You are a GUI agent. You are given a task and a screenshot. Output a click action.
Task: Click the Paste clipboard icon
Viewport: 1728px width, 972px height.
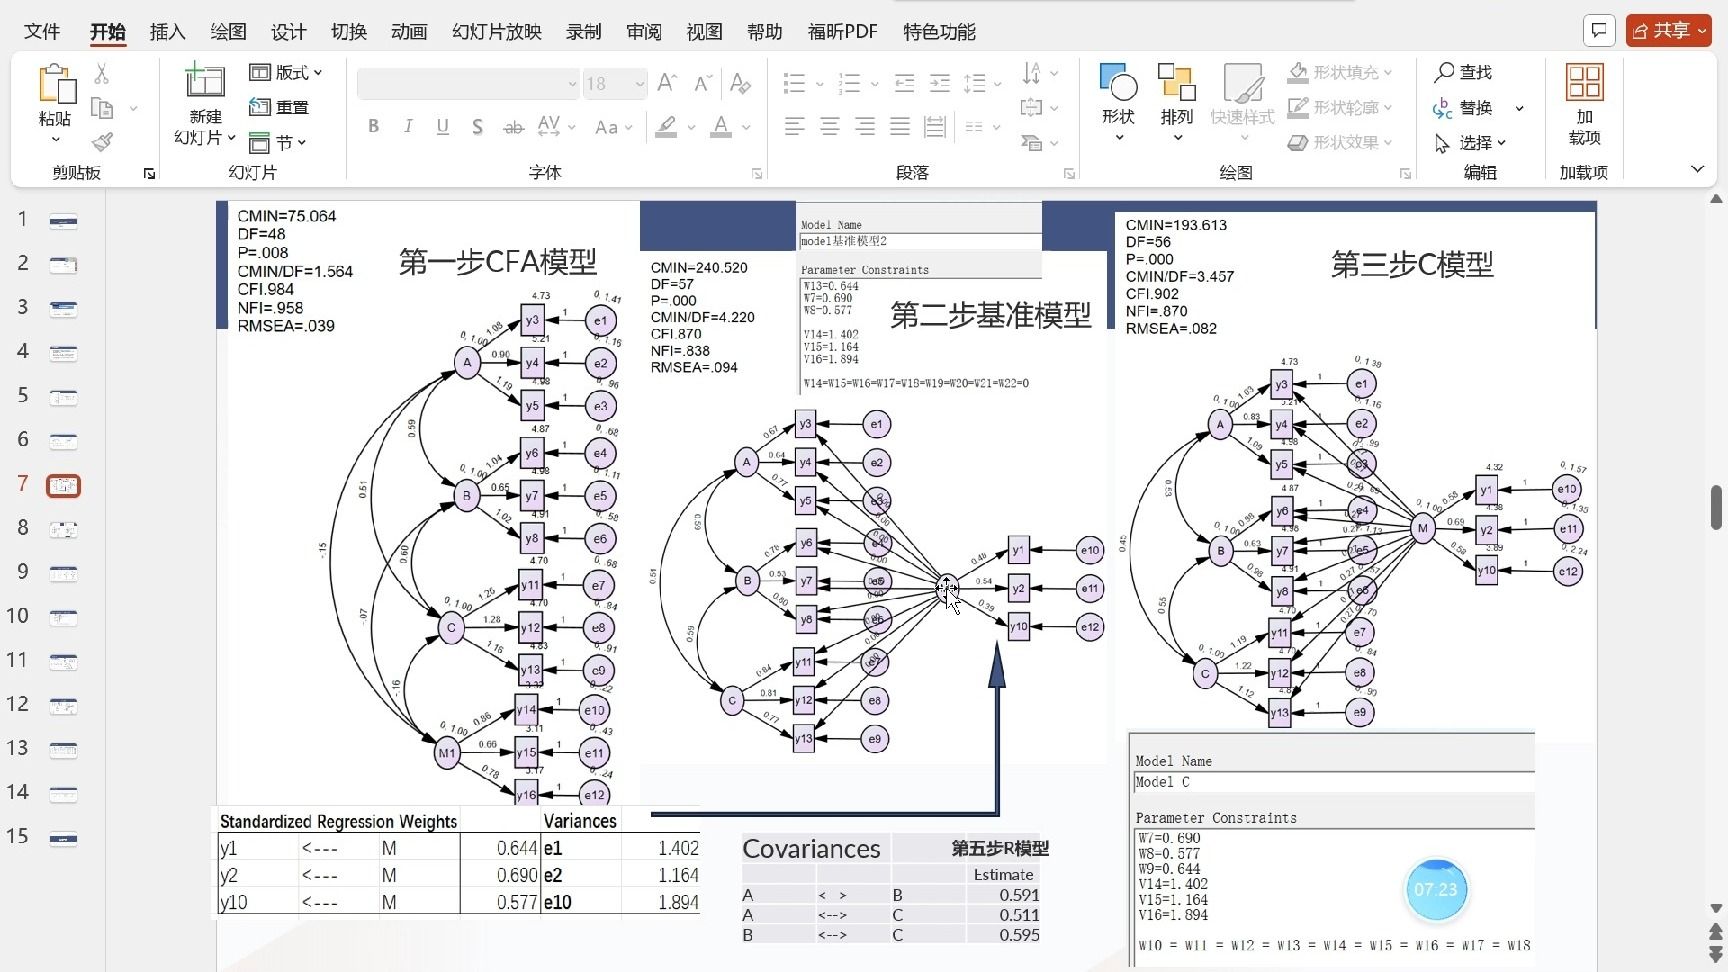tap(56, 84)
